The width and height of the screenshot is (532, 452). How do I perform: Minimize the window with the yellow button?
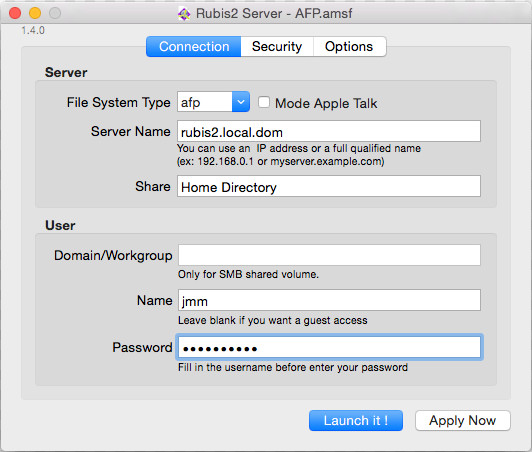35,14
